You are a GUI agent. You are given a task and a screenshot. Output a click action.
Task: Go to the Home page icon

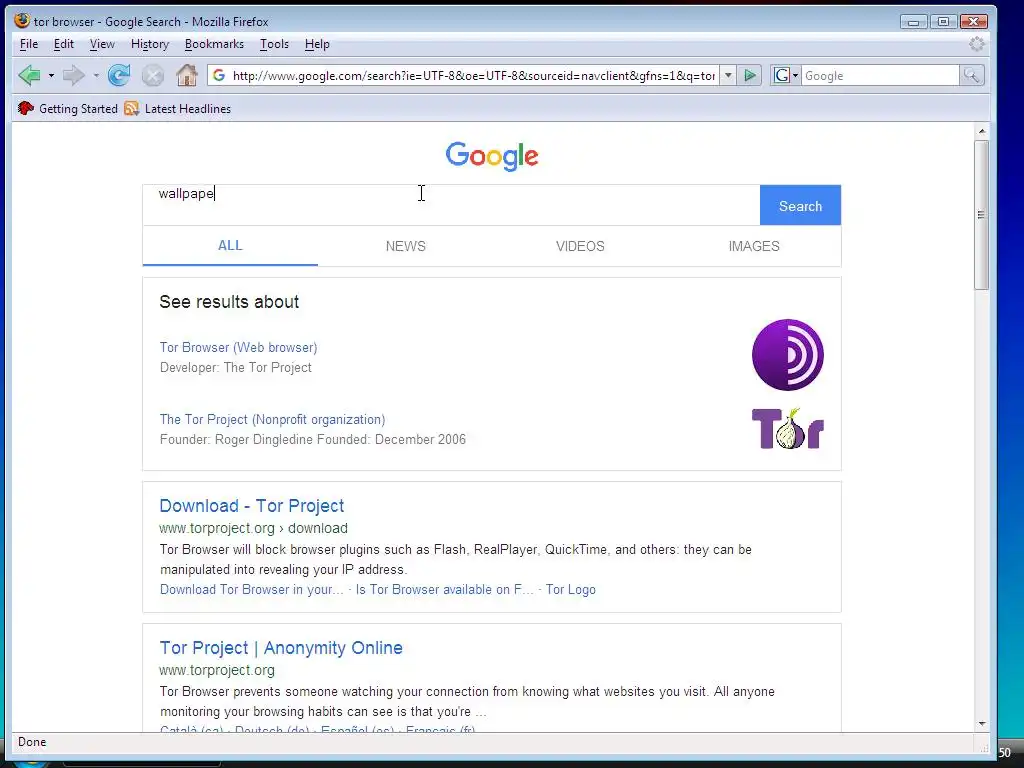(x=187, y=75)
